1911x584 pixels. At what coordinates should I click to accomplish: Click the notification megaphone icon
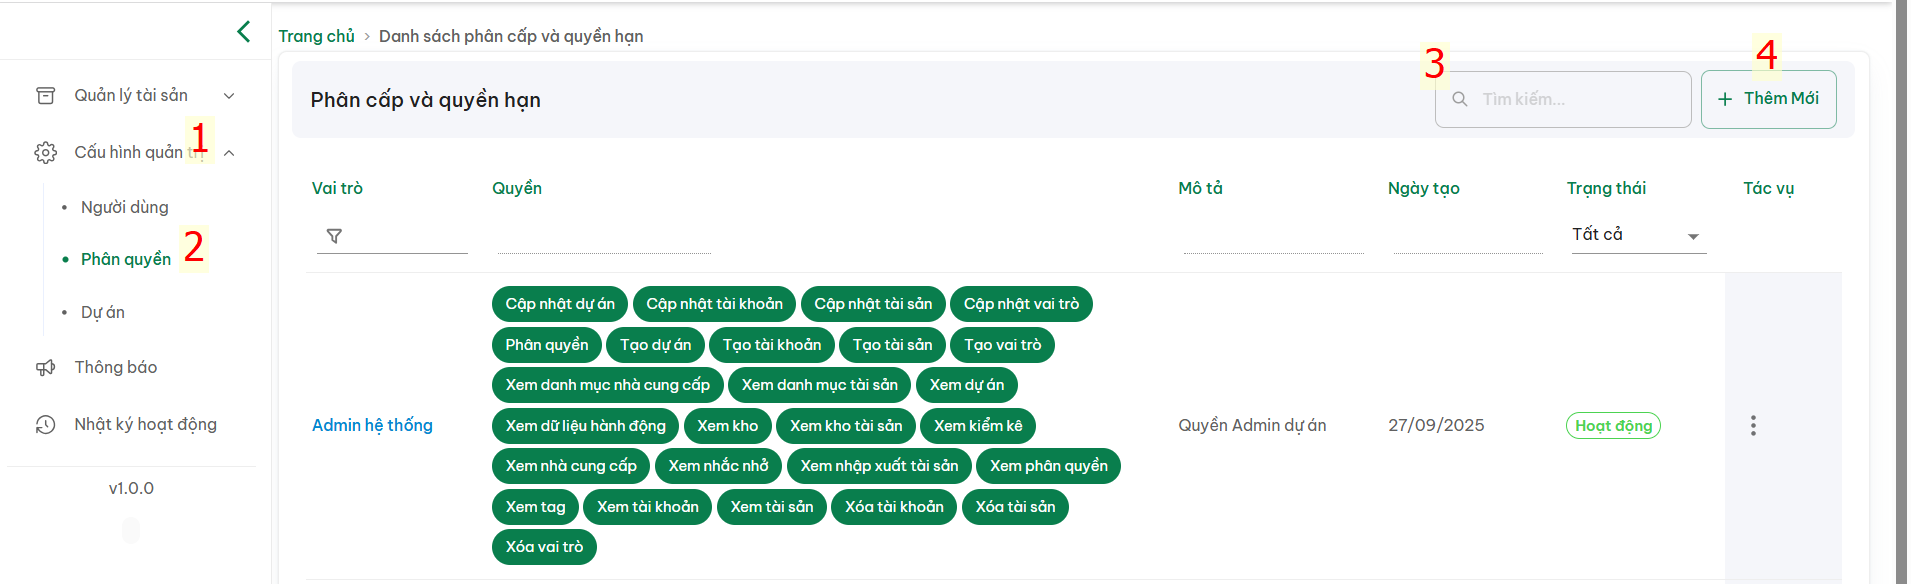46,368
